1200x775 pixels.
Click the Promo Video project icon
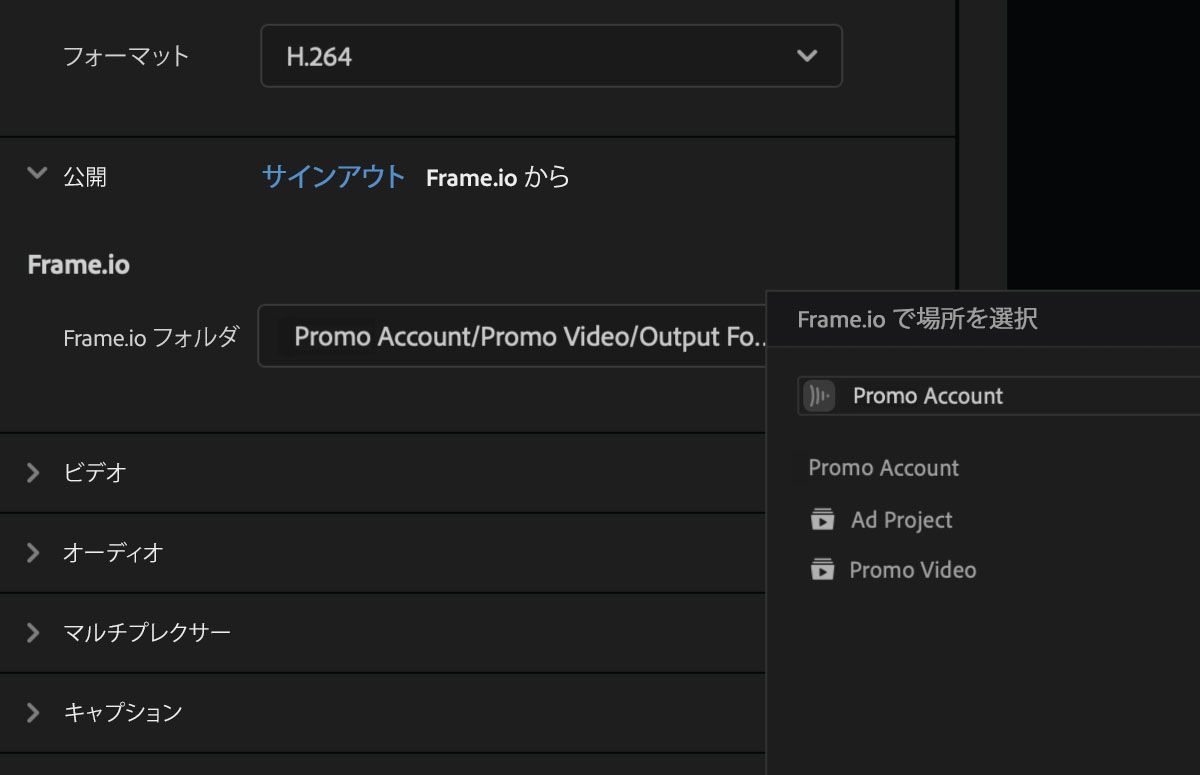822,570
